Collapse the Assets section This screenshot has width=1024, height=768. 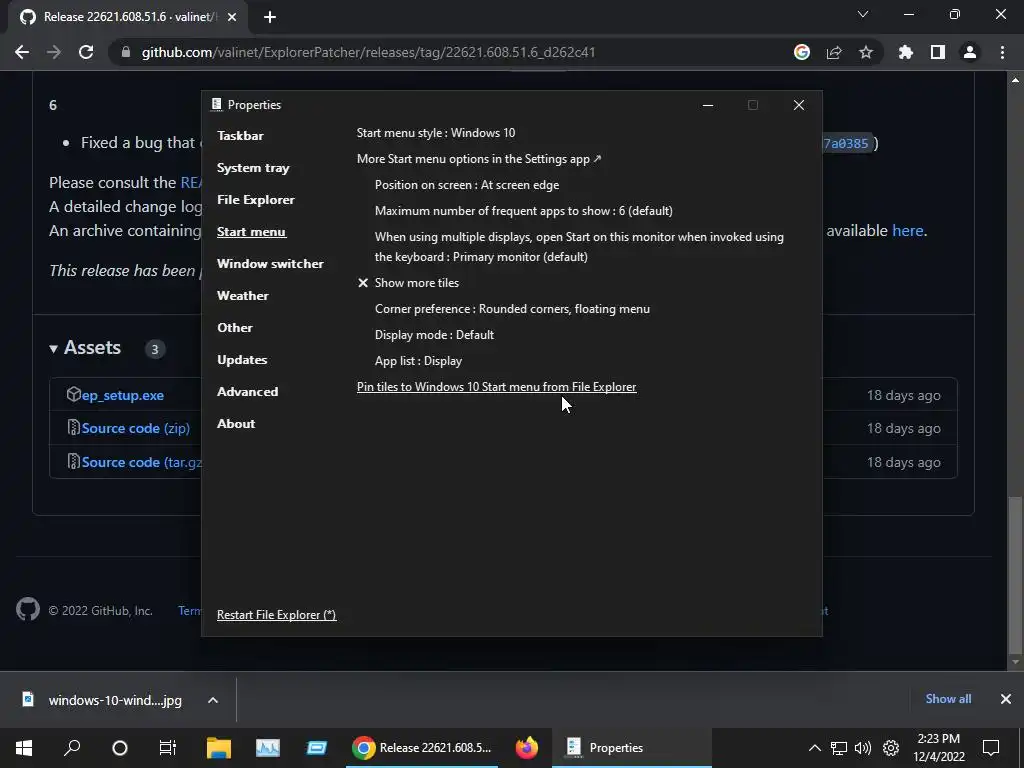(86, 348)
